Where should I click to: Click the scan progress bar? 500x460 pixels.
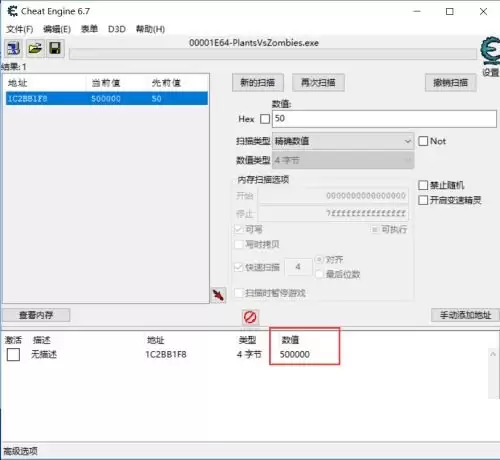pos(273,54)
